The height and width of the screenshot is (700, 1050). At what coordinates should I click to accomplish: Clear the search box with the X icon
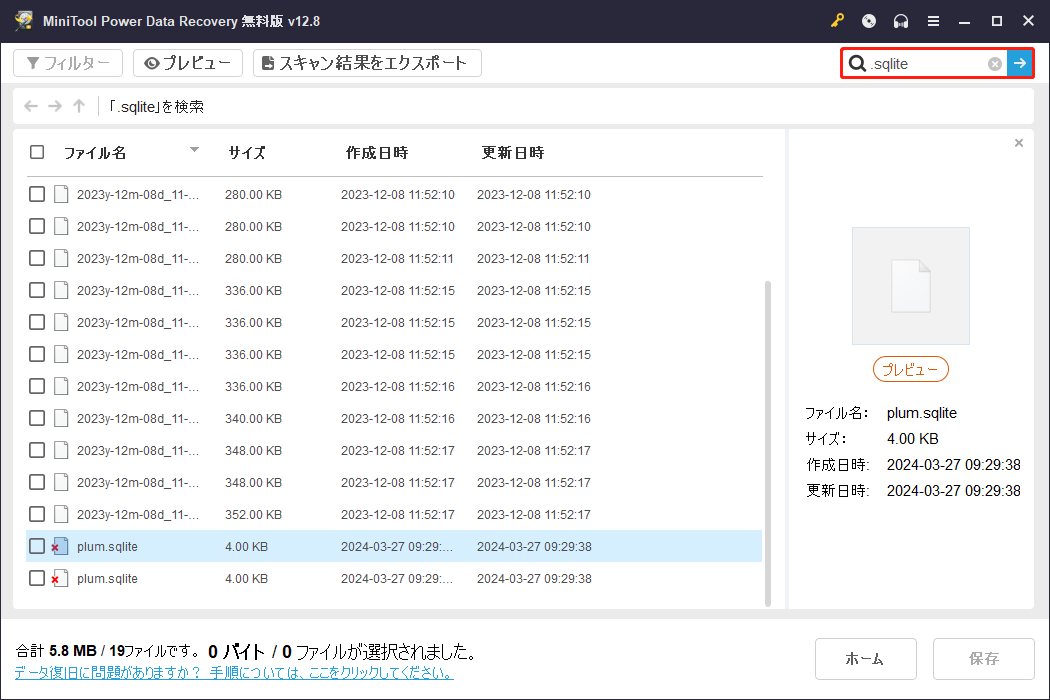point(994,63)
